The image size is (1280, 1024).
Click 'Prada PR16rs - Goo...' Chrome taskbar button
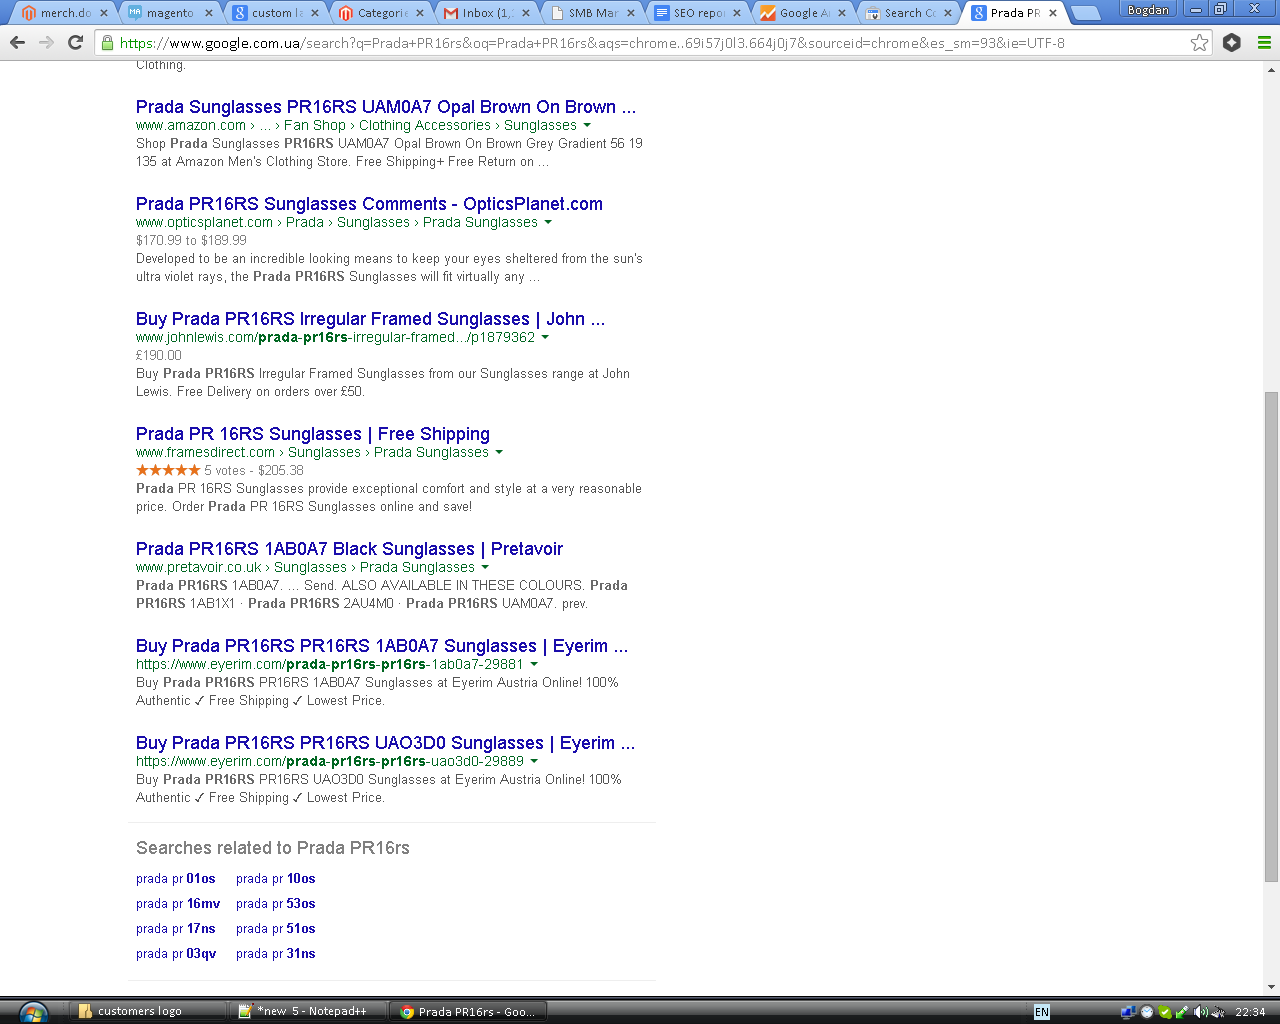click(x=469, y=1012)
